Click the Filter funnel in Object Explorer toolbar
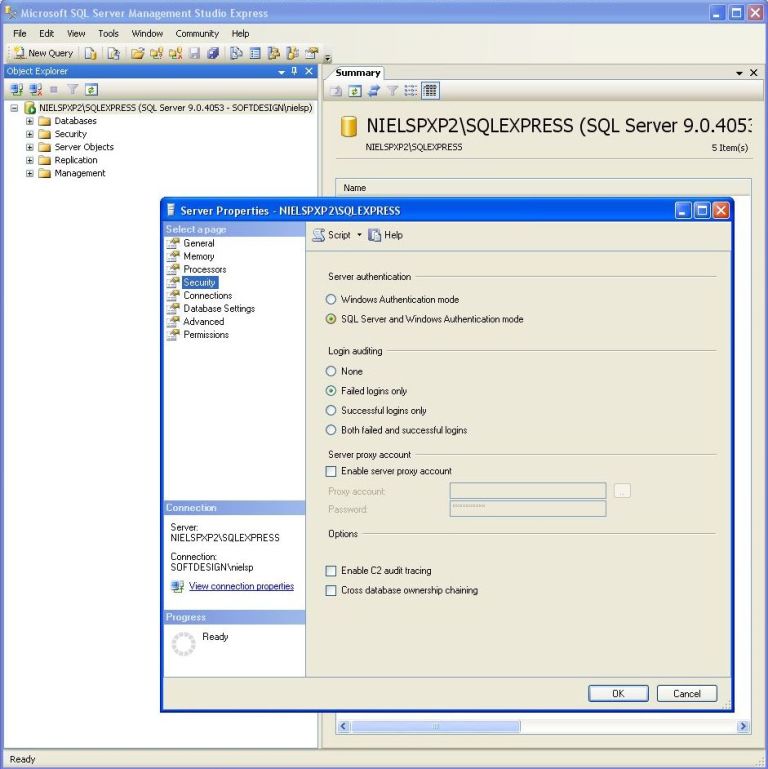This screenshot has height=769, width=768. 73,89
